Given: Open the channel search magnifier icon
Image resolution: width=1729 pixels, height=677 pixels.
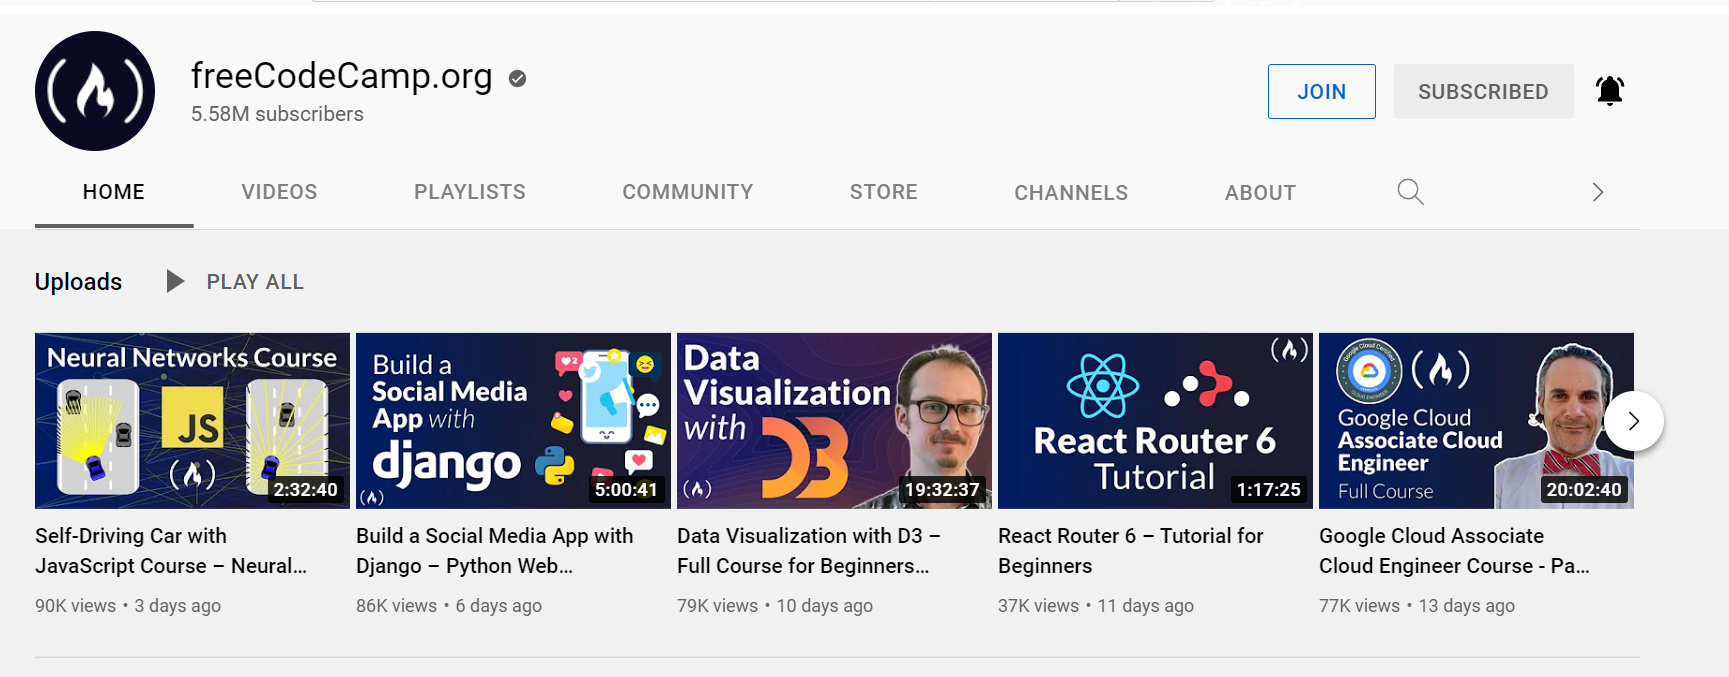Looking at the screenshot, I should pos(1410,192).
